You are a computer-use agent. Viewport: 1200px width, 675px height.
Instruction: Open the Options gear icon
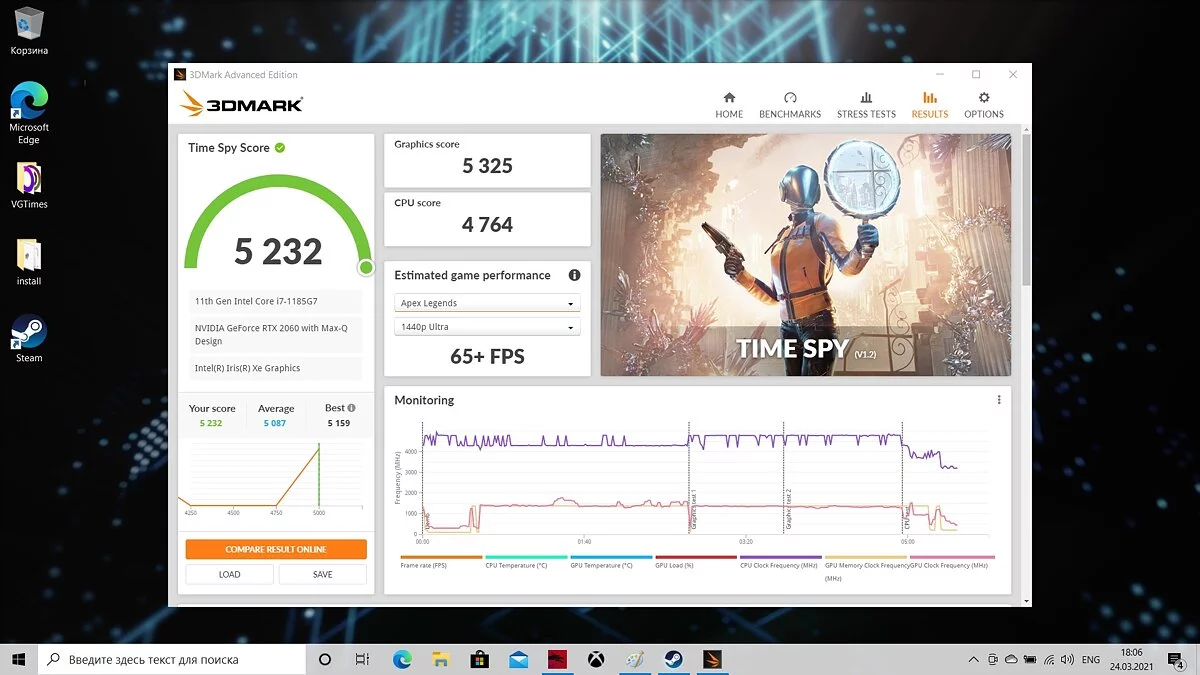[x=984, y=98]
